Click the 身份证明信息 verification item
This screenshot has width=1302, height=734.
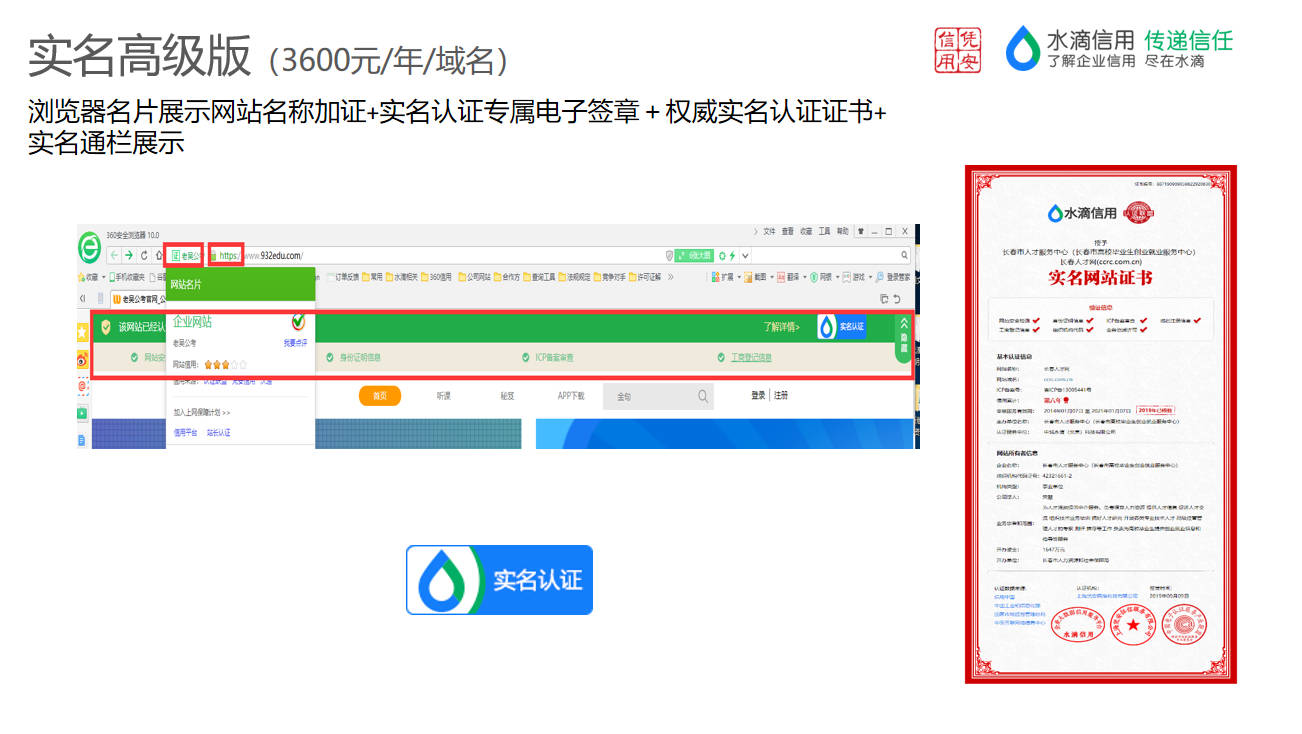(x=353, y=357)
